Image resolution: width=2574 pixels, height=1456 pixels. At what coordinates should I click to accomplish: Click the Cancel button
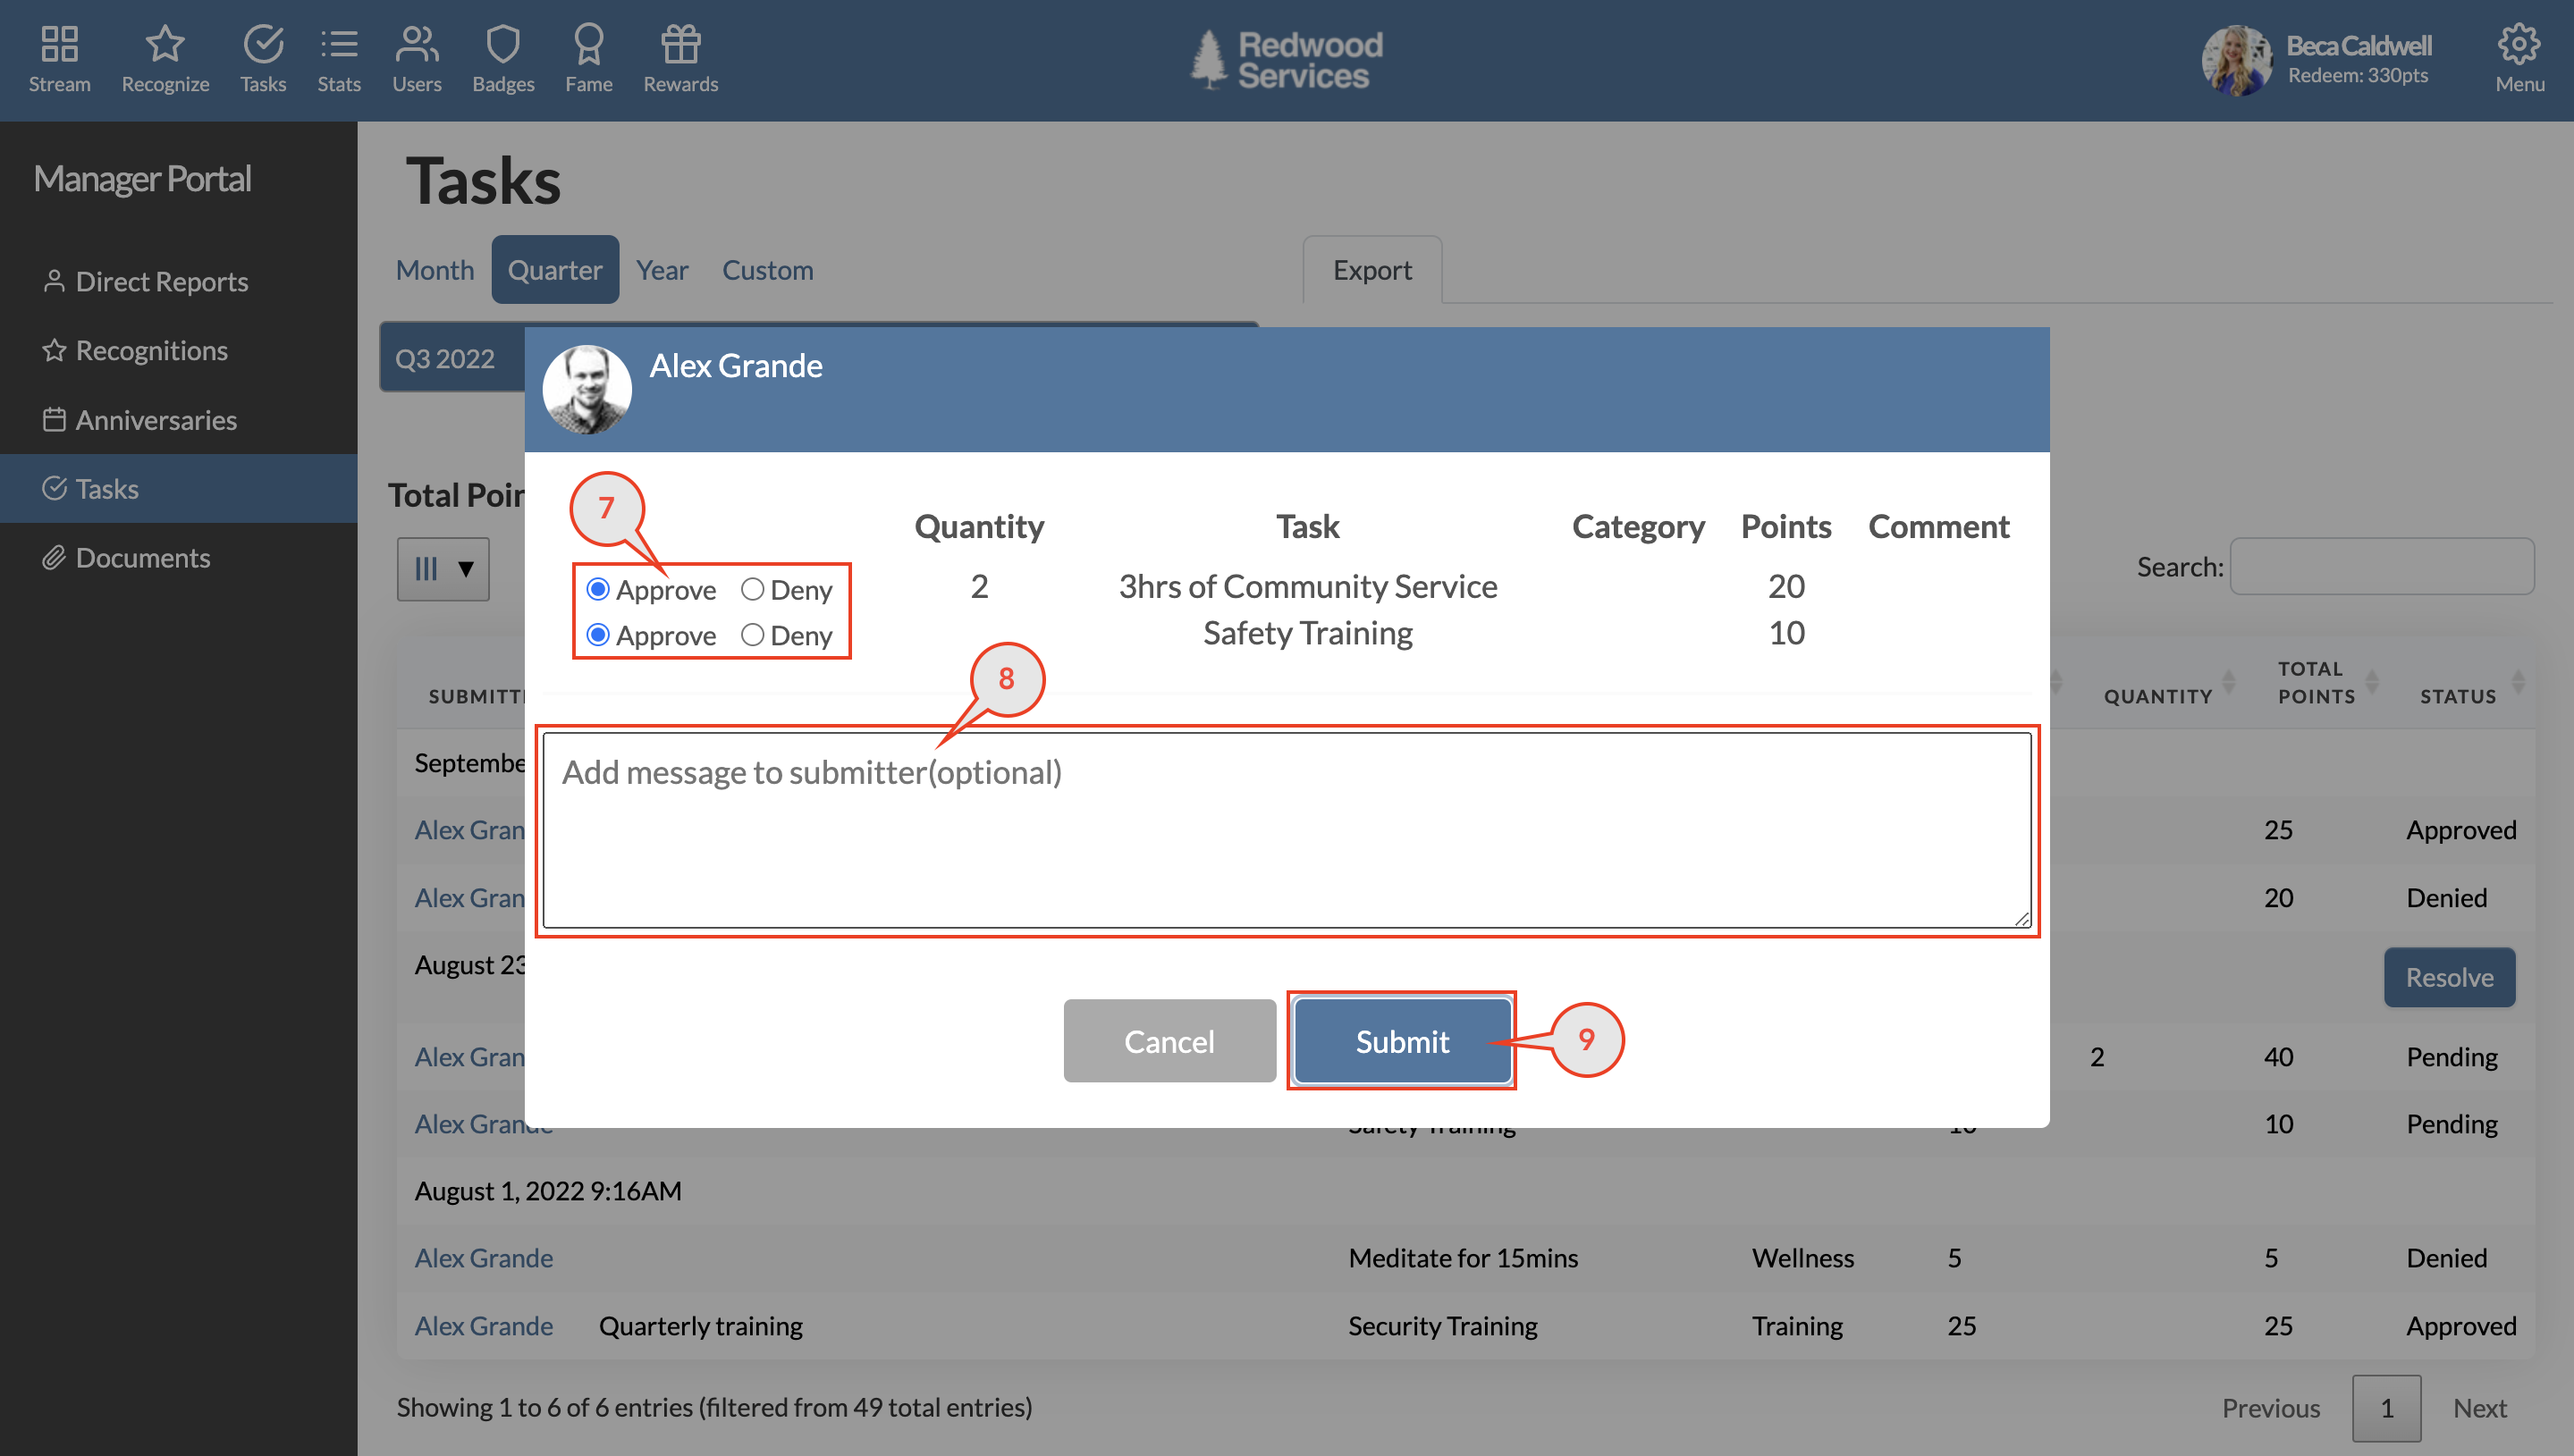click(1169, 1040)
